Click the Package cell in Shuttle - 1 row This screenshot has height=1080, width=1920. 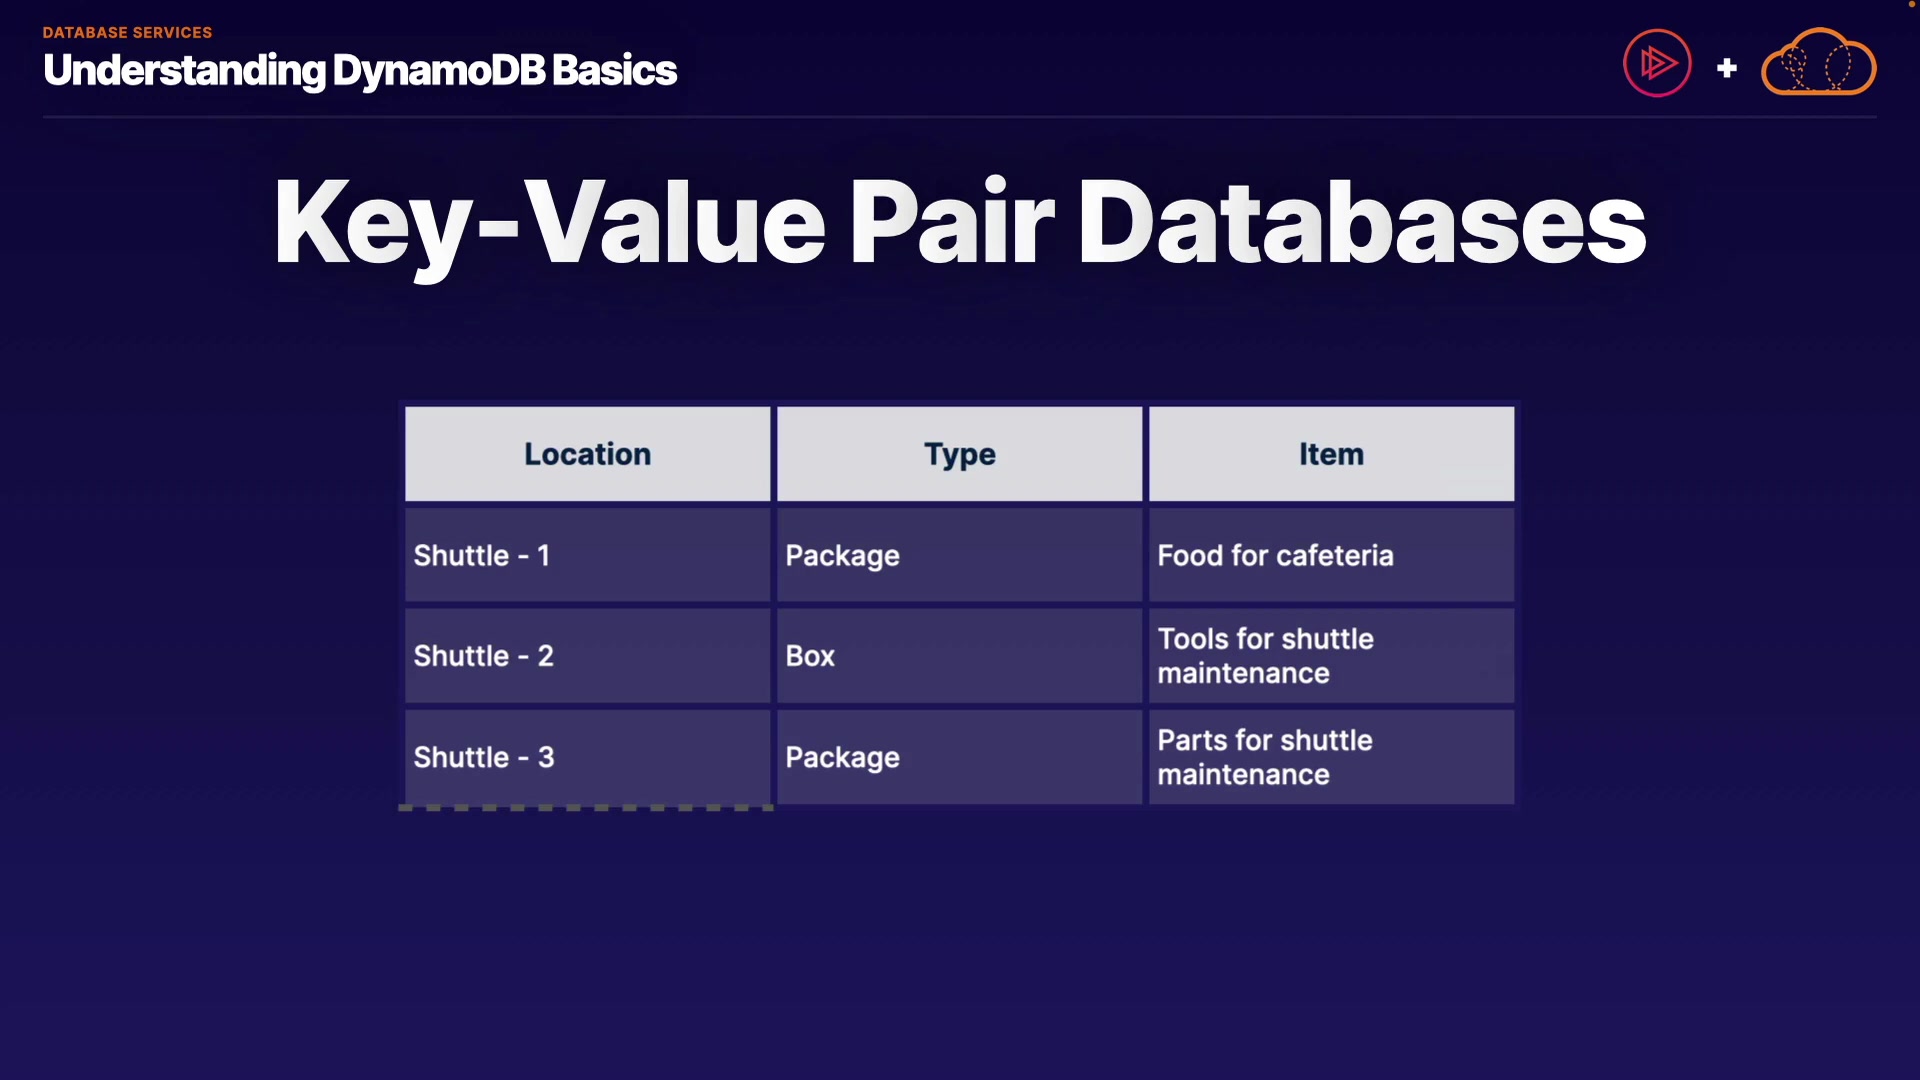[x=959, y=555]
